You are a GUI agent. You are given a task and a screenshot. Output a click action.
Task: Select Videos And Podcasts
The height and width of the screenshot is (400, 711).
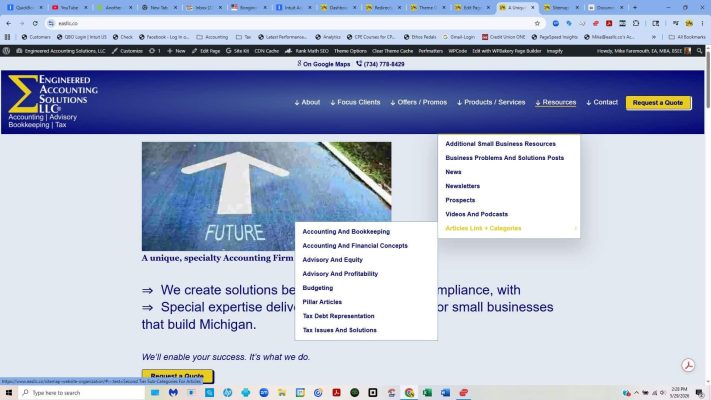click(477, 214)
